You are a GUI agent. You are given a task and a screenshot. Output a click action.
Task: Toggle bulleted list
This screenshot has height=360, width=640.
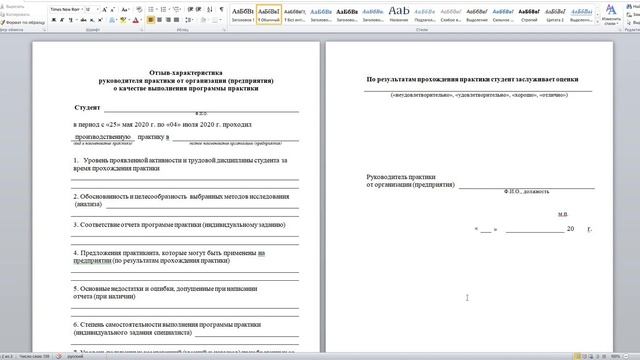point(151,9)
